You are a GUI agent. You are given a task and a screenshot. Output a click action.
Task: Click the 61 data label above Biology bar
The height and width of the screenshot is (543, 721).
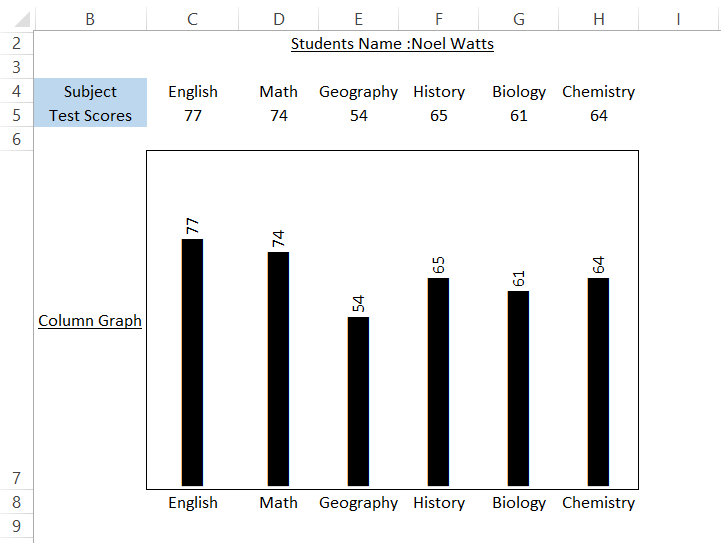point(519,278)
